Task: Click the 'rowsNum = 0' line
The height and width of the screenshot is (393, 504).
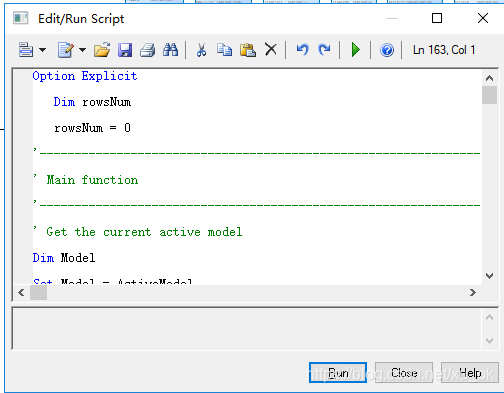Action: pyautogui.click(x=92, y=128)
